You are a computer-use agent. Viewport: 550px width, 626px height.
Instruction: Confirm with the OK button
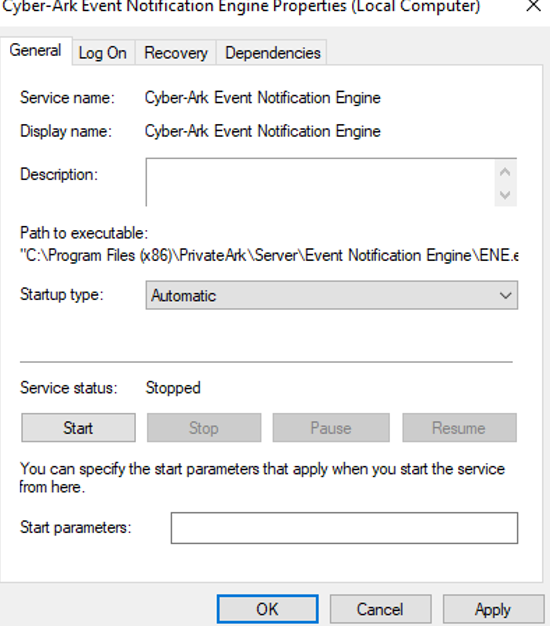[x=267, y=609]
